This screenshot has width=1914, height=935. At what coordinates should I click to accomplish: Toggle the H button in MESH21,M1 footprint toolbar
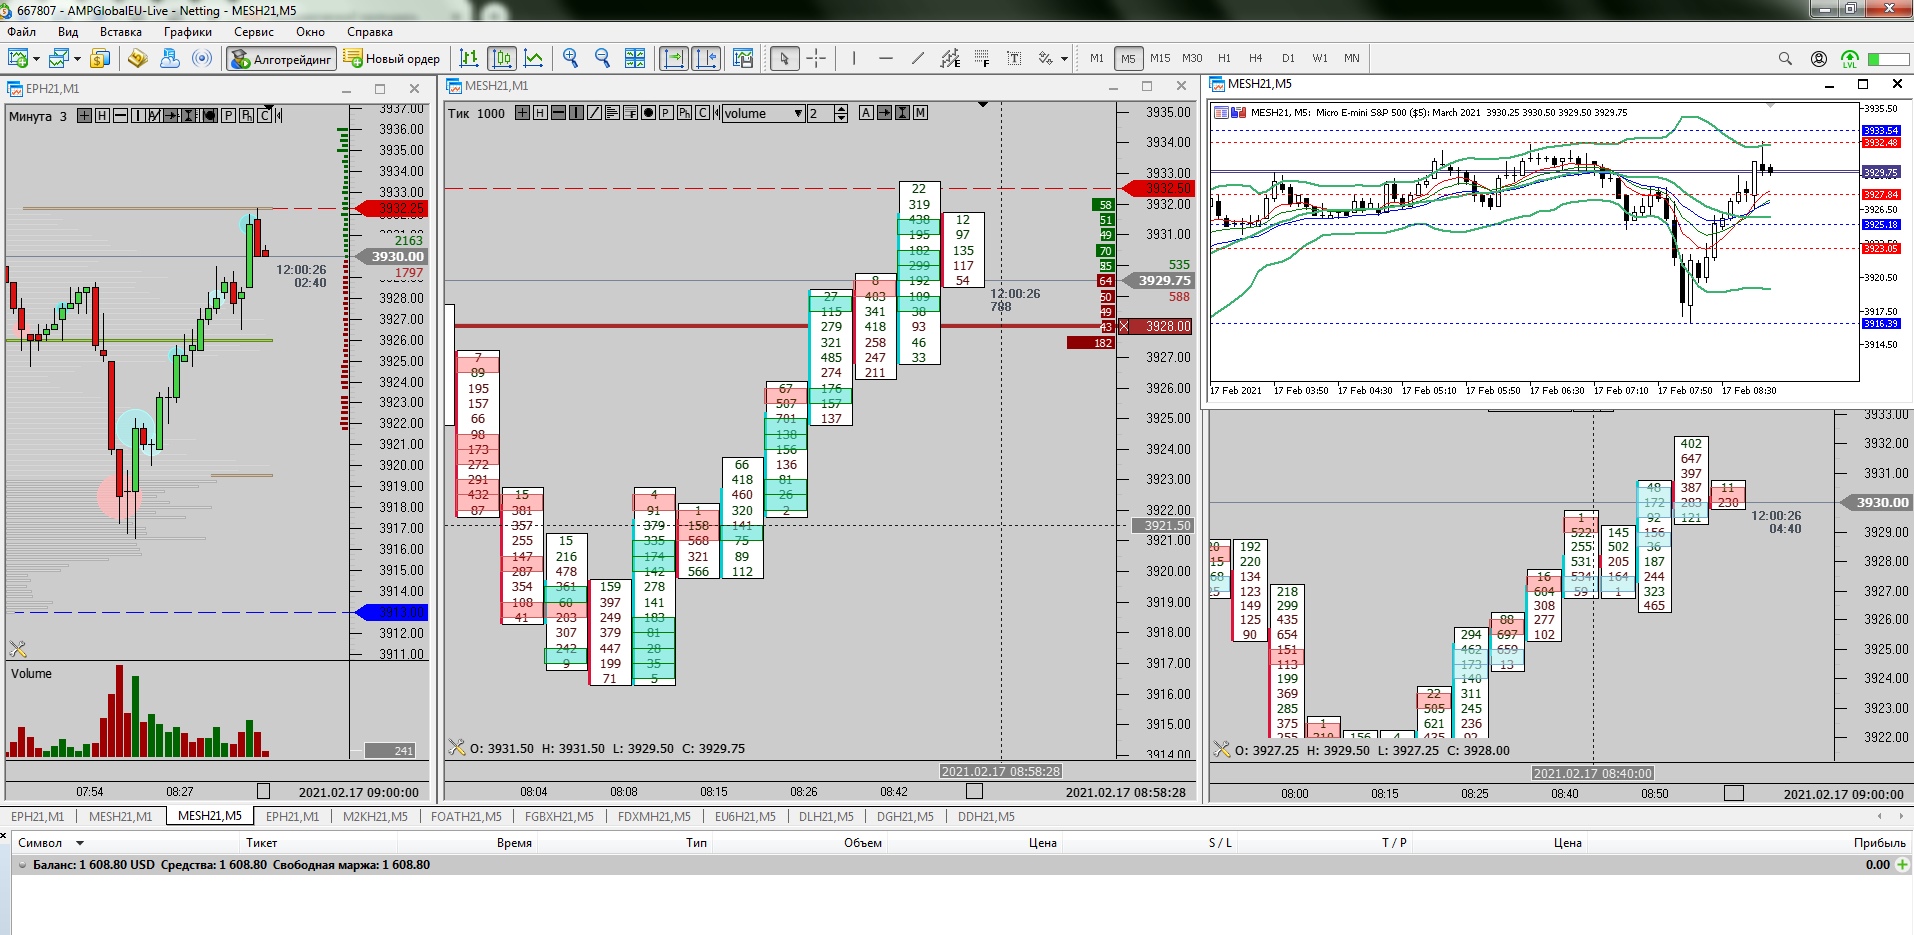(540, 113)
